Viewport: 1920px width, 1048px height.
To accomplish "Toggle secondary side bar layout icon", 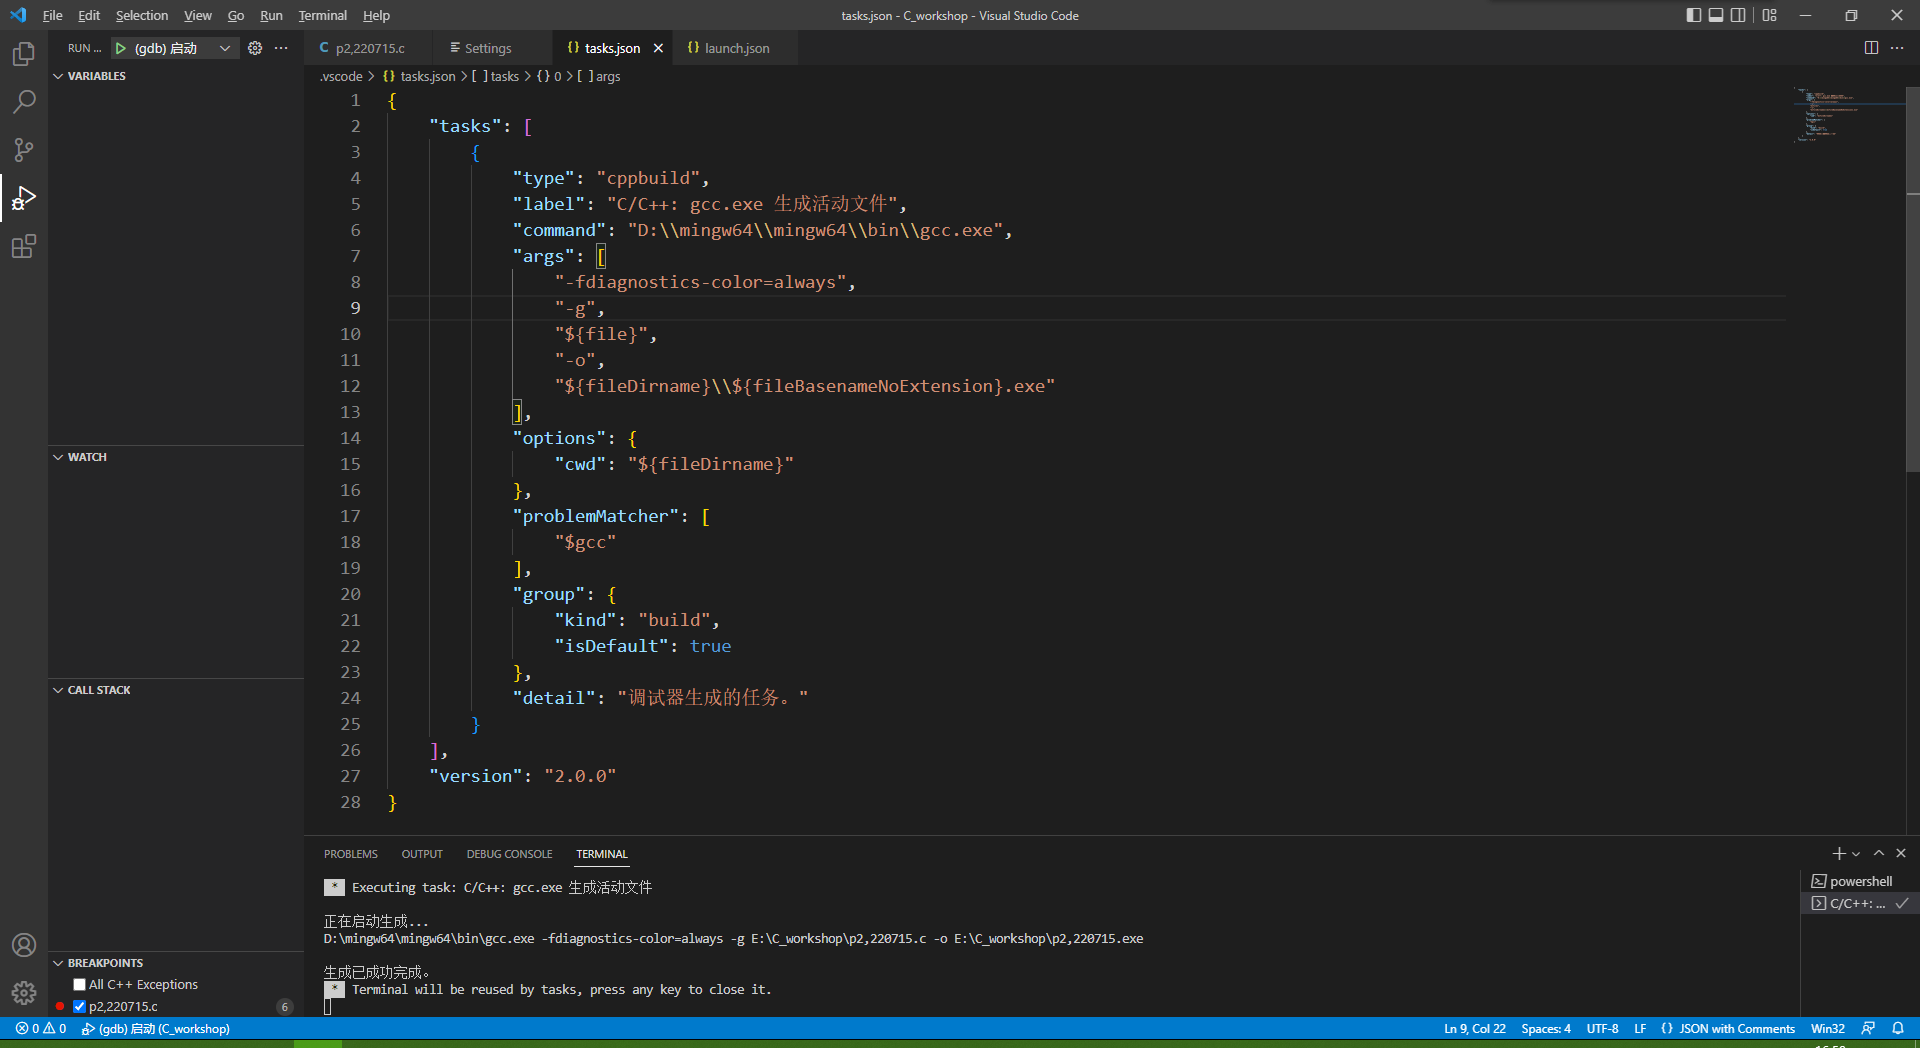I will click(x=1738, y=15).
